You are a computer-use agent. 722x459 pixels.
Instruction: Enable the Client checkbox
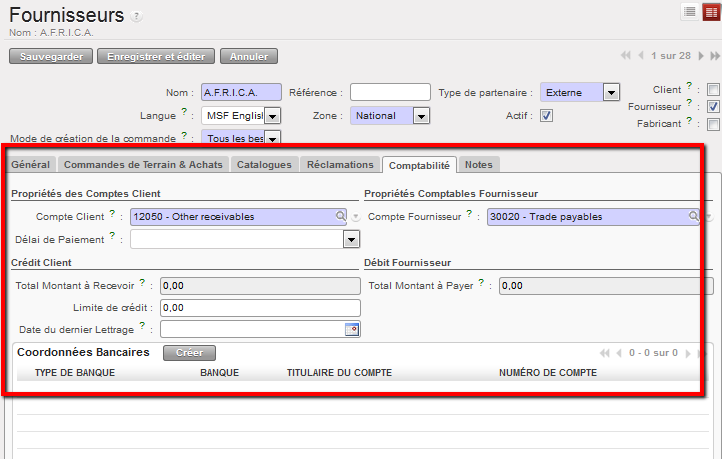713,89
